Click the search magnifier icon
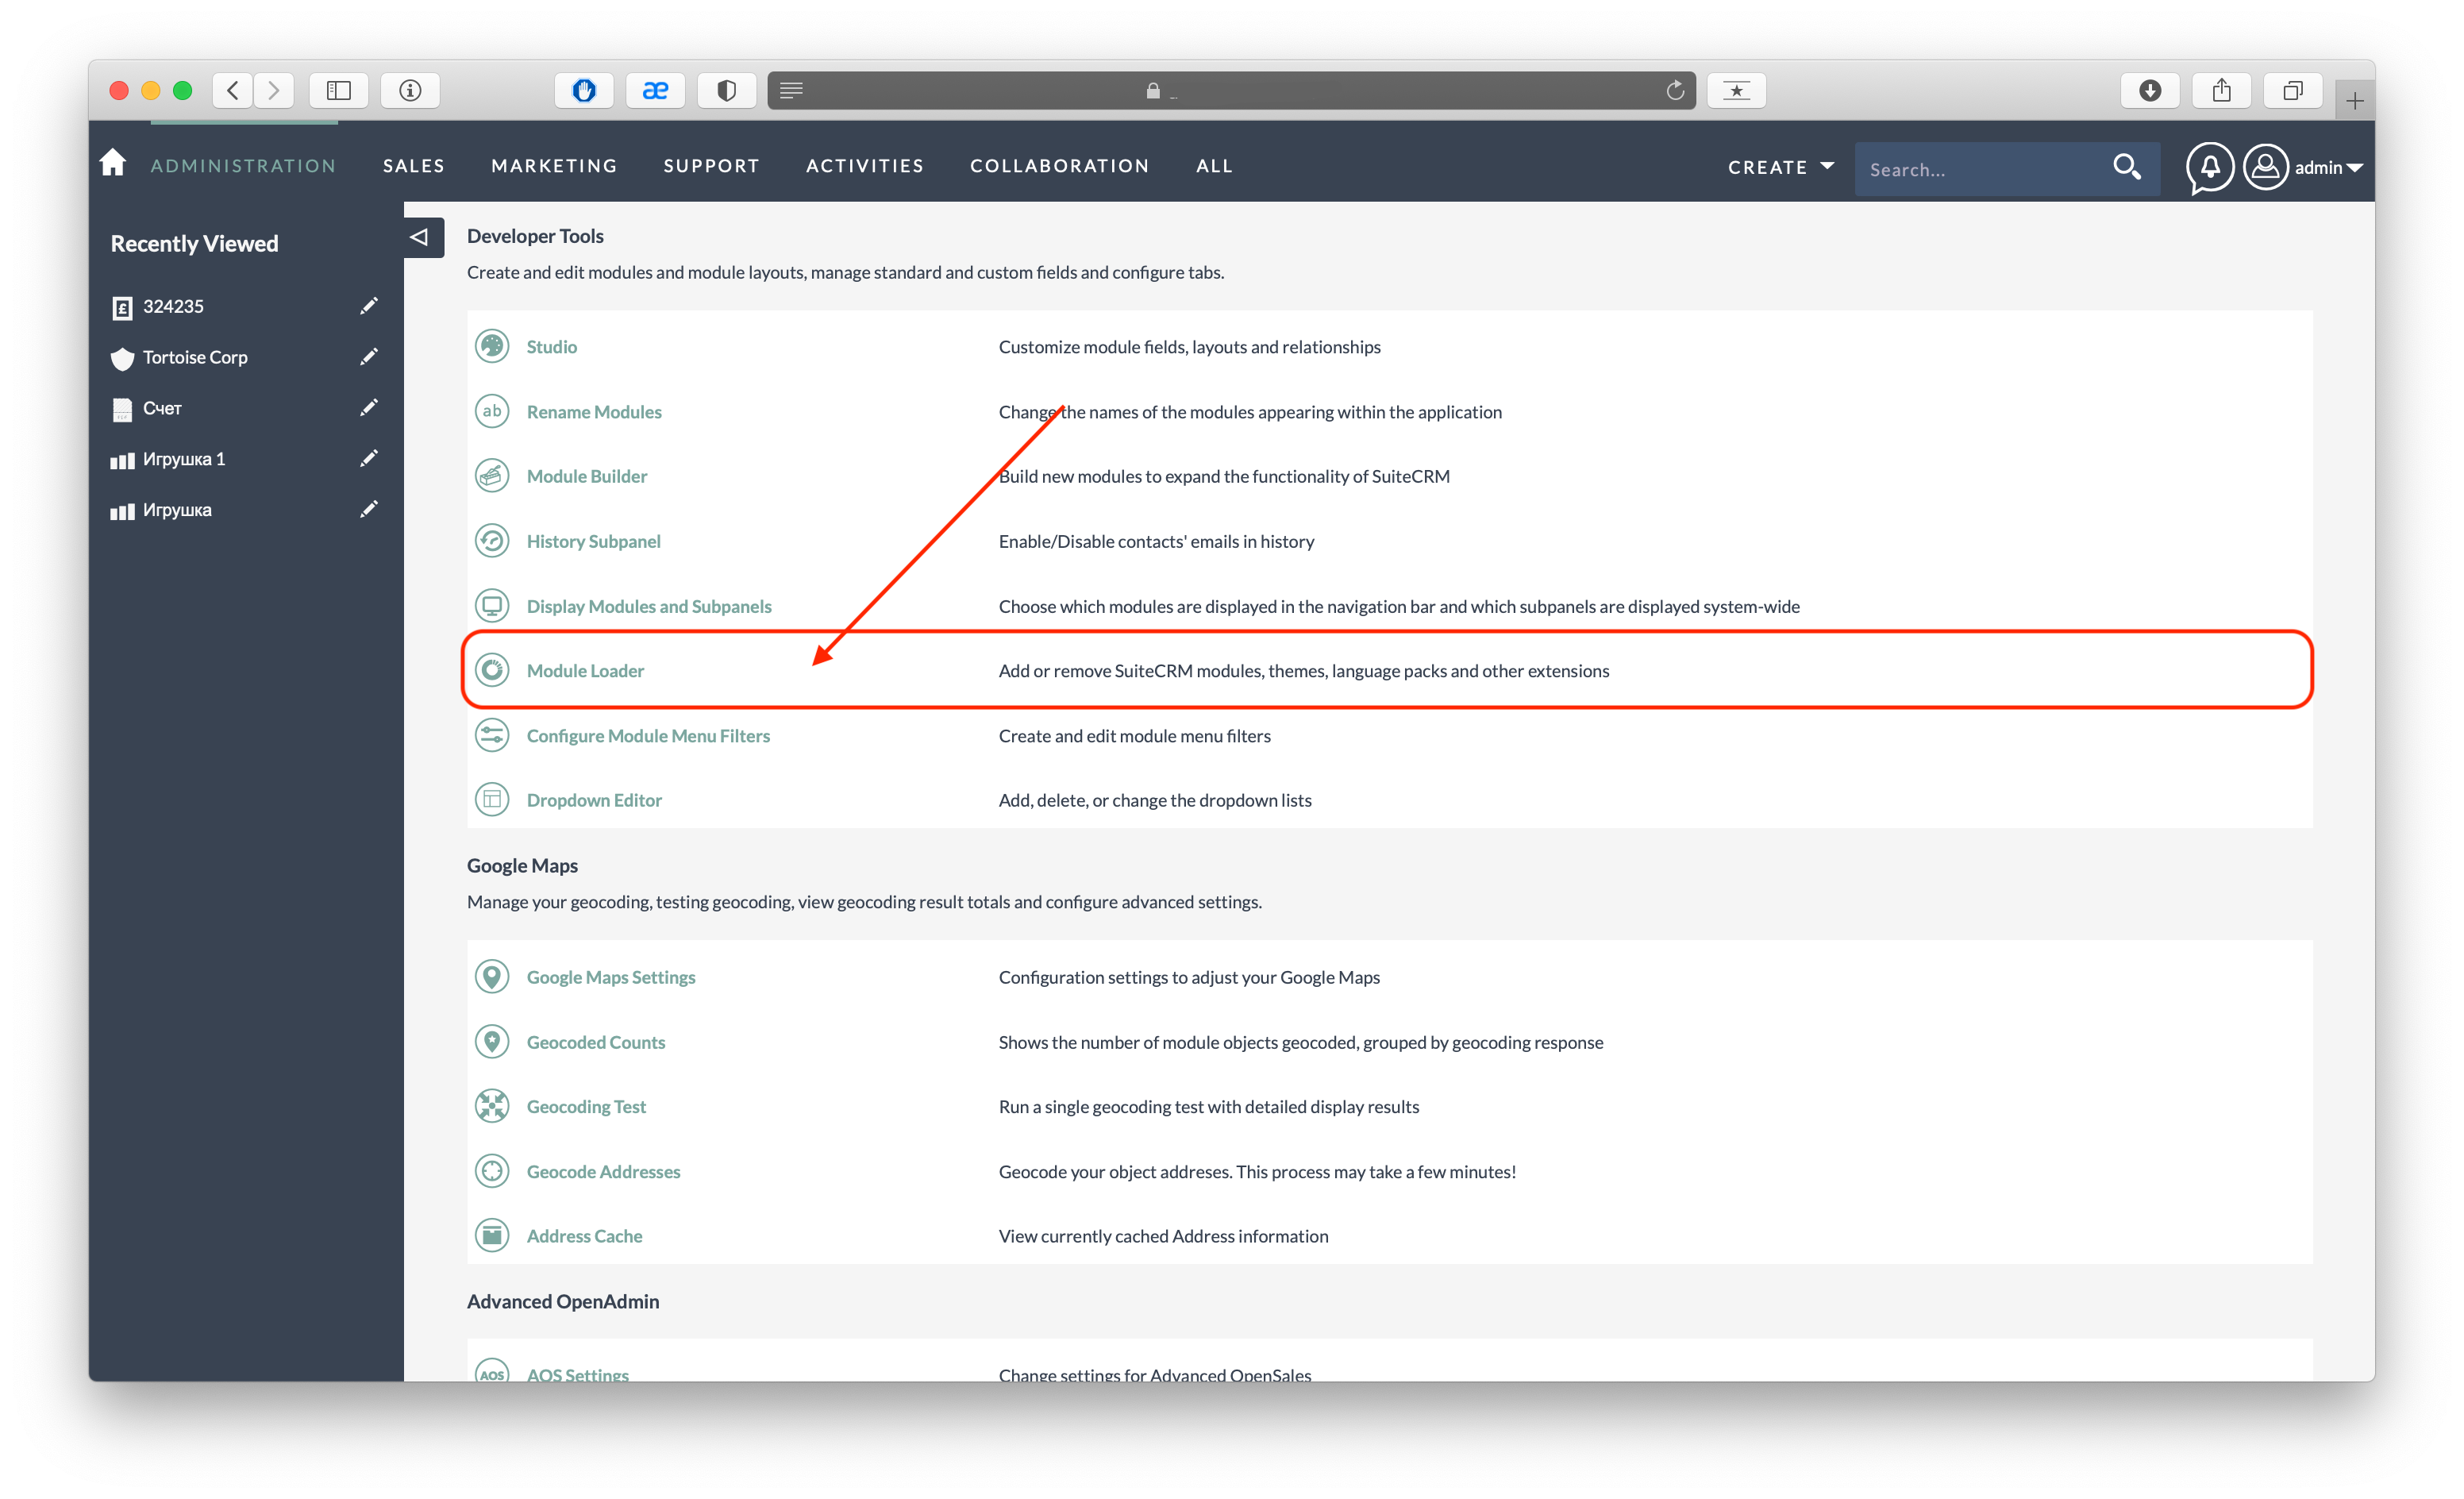Viewport: 2464px width, 1499px height. coord(2126,167)
